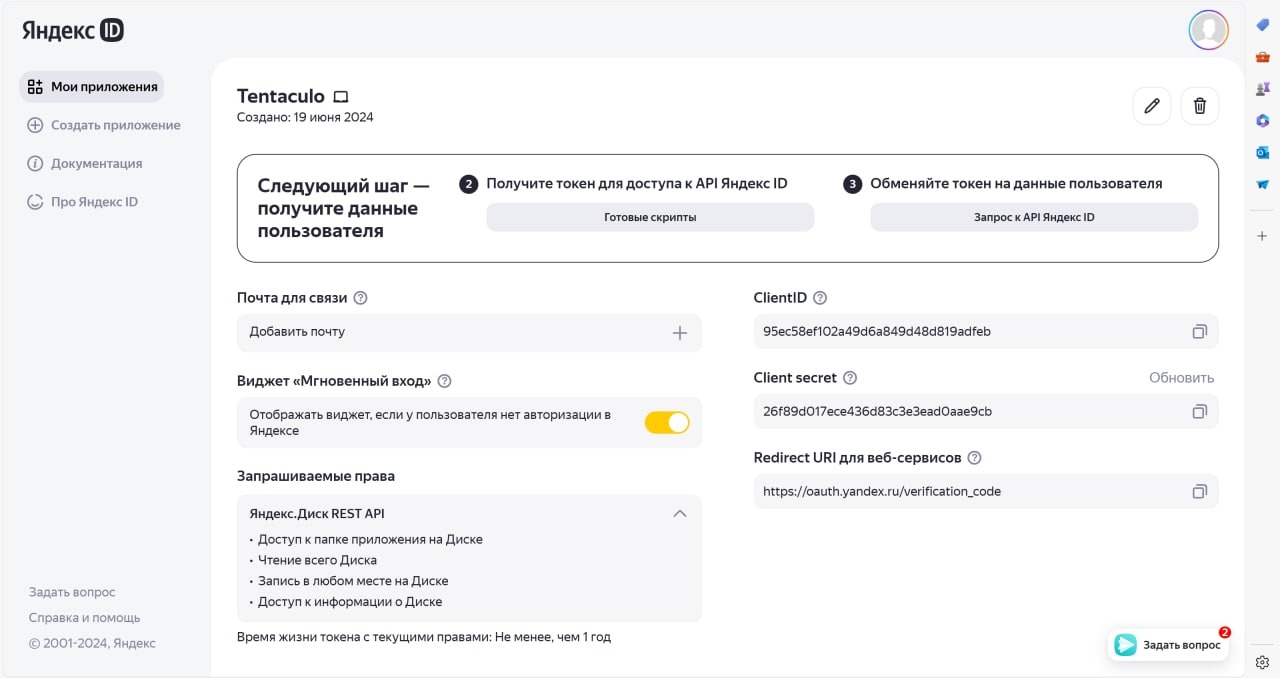Viewport: 1280px width, 678px height.
Task: Click the plus icon to add mail
Action: 680,333
